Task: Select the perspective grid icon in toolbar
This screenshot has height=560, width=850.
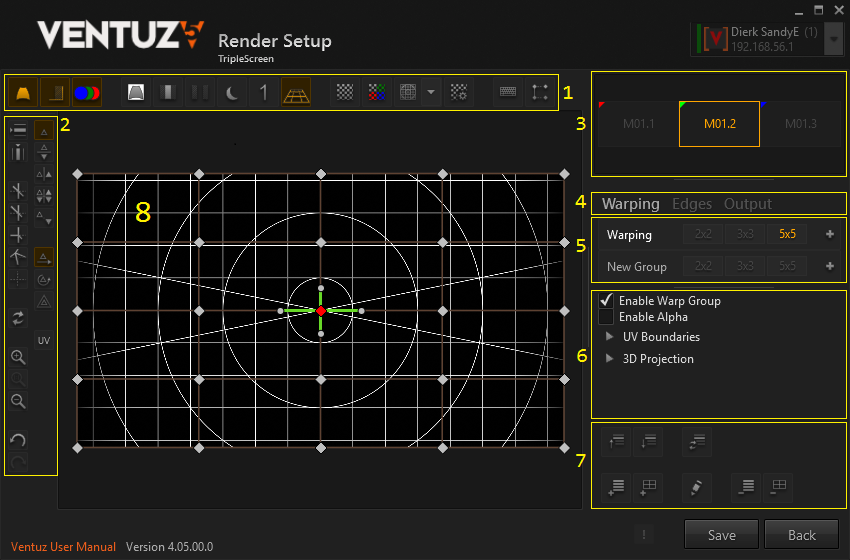Action: (296, 93)
